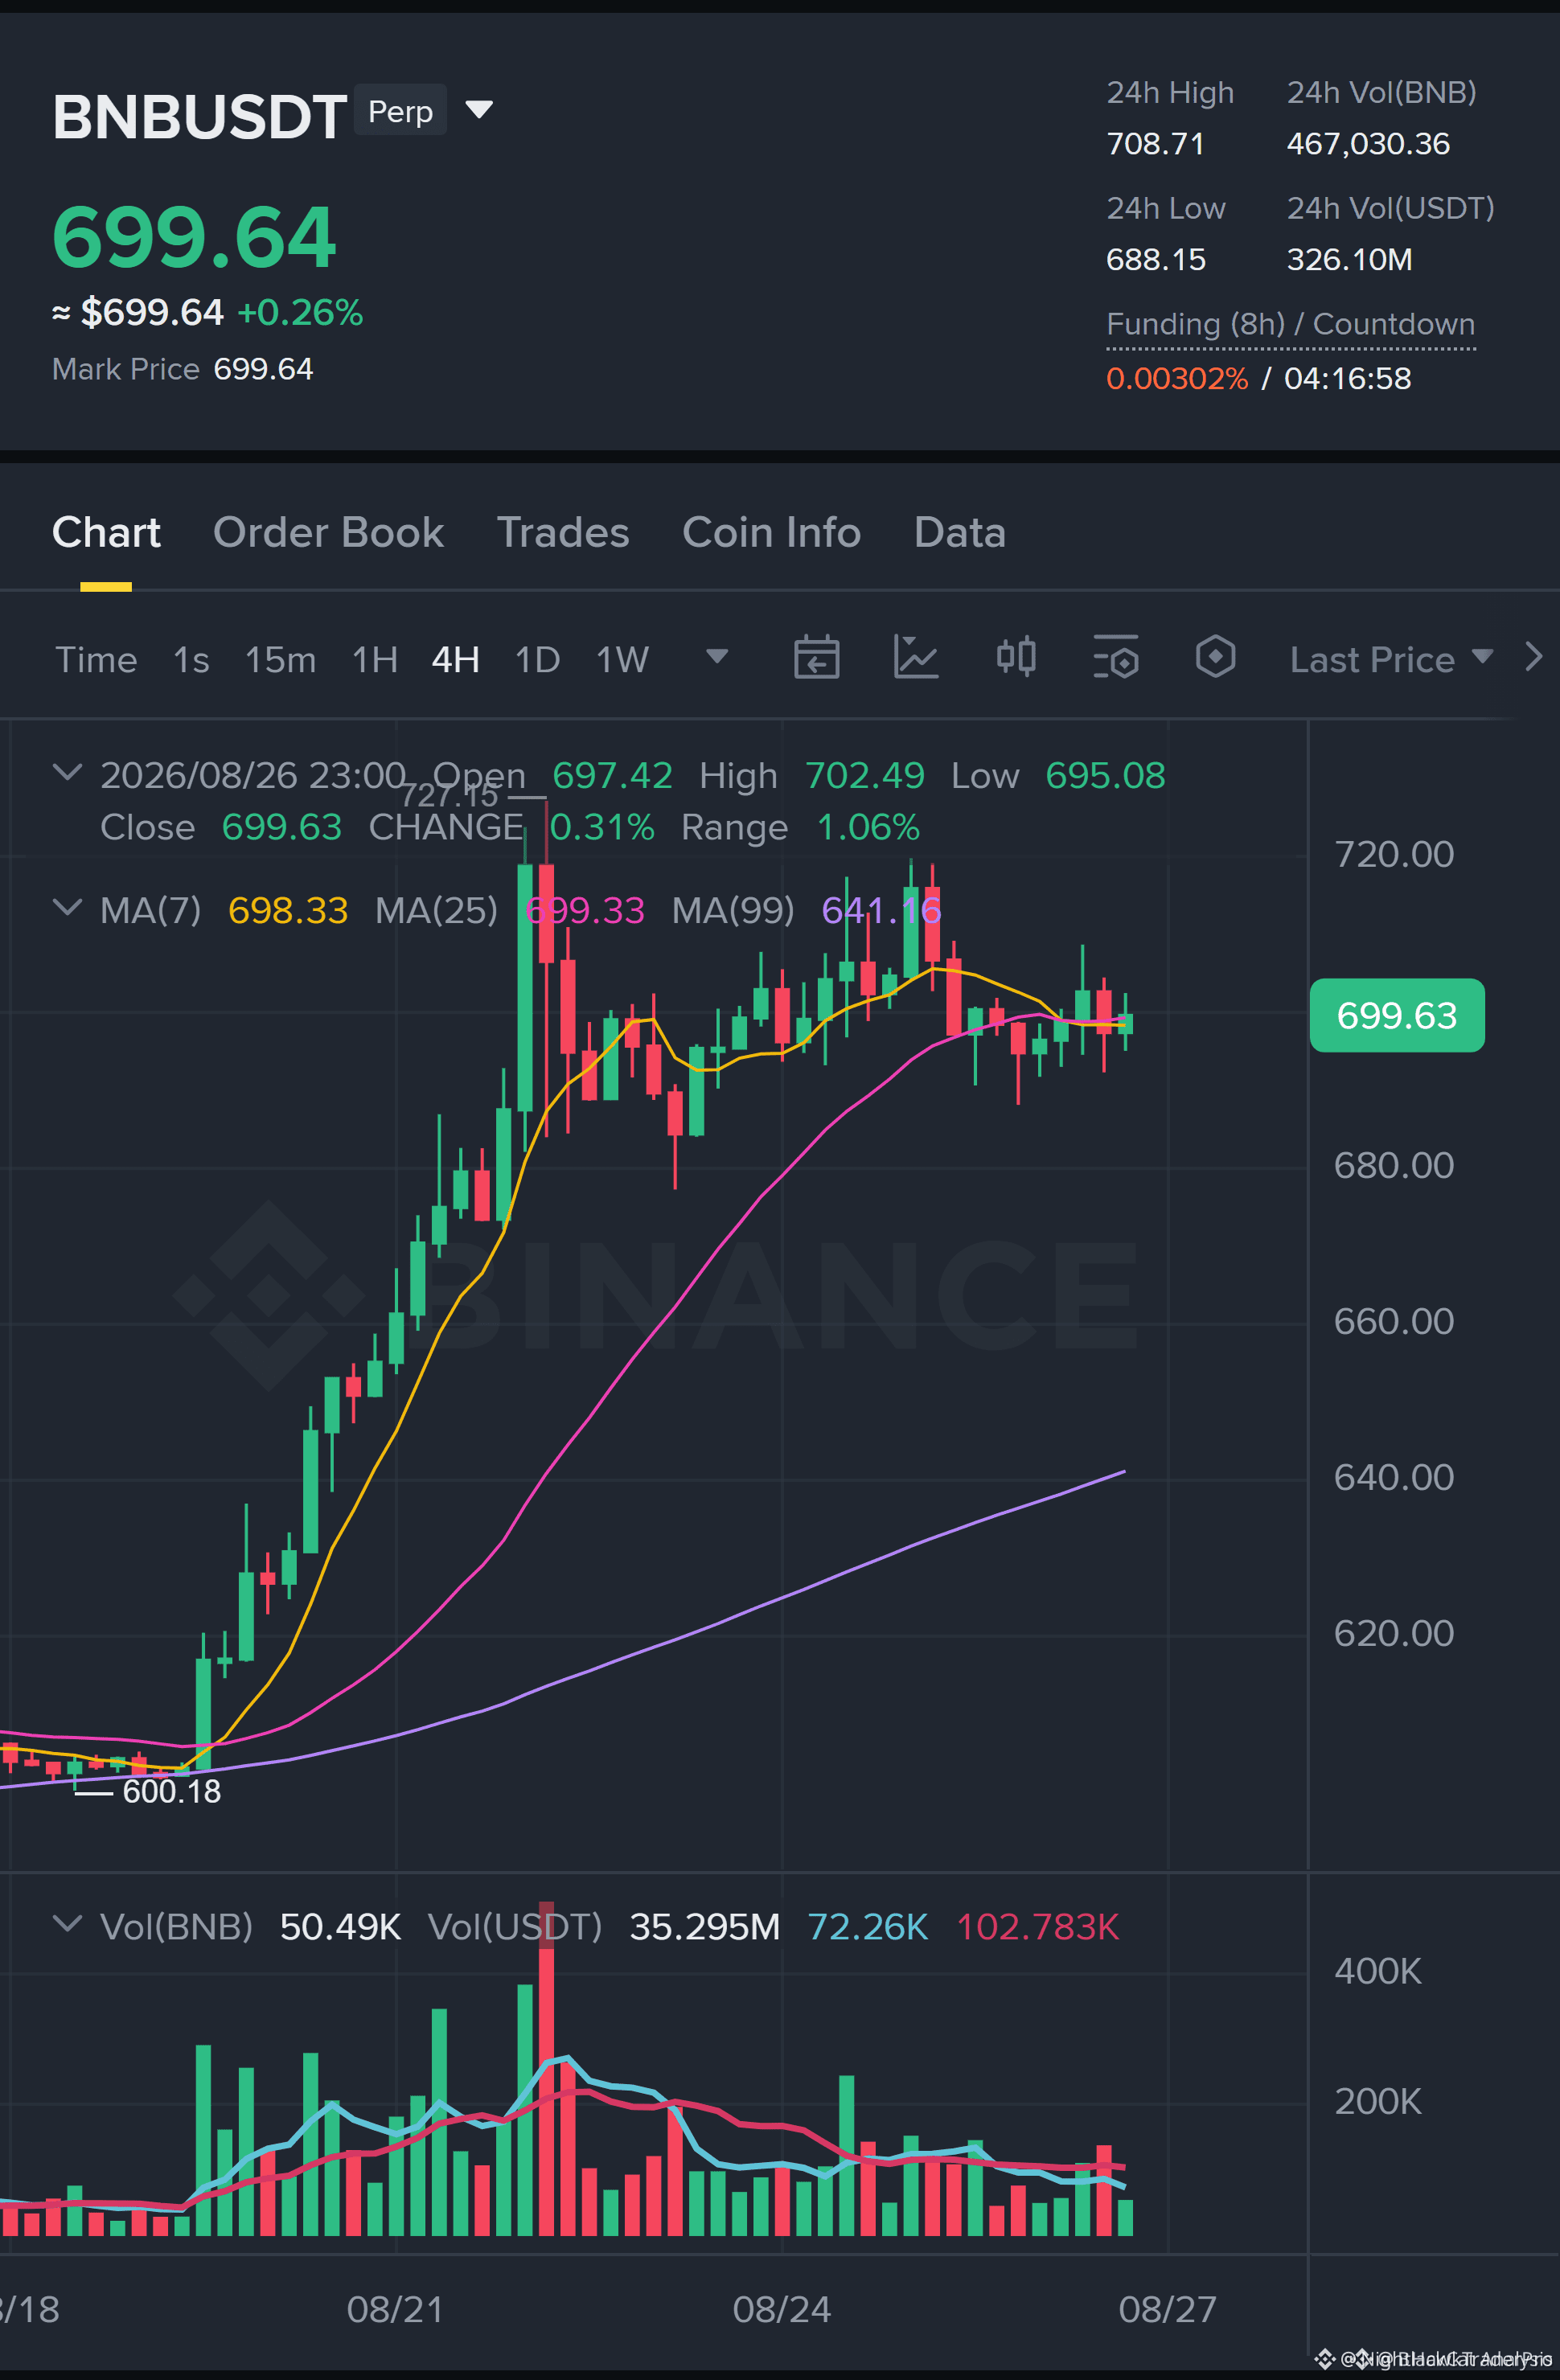Click the 08/21 date axis label
The image size is (1560, 2380).
coord(395,2309)
